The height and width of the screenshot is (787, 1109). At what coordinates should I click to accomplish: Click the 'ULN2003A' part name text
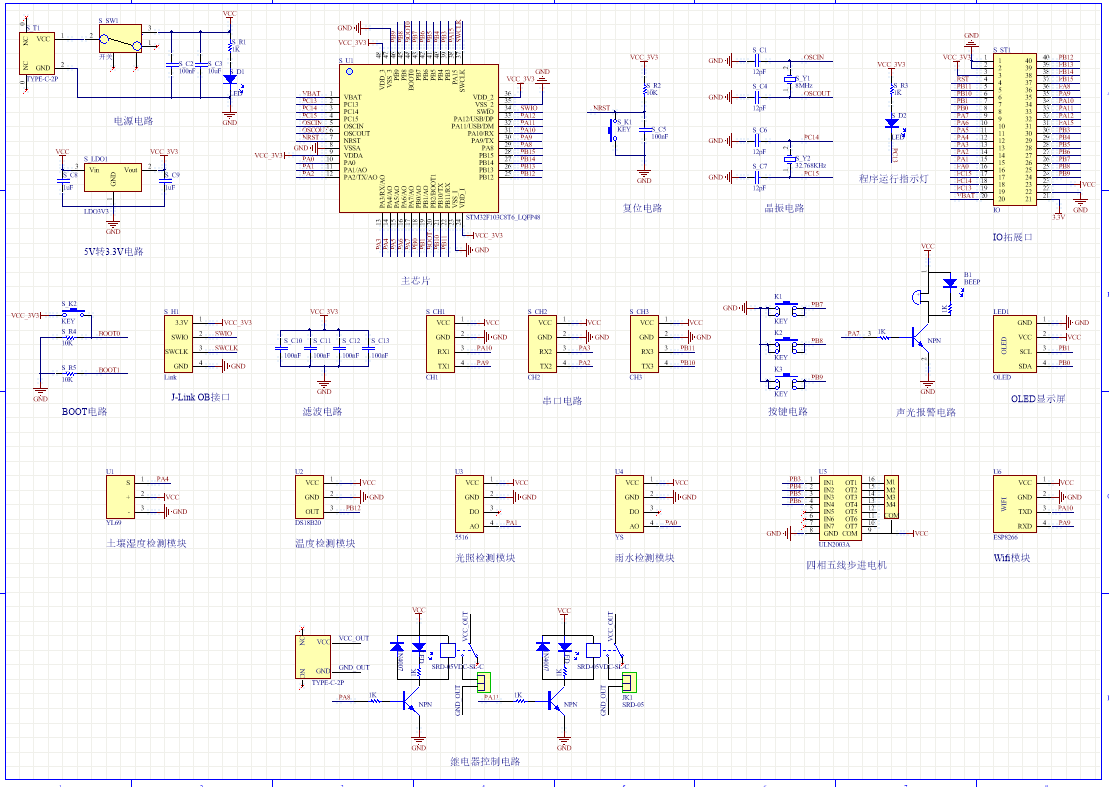click(x=835, y=544)
